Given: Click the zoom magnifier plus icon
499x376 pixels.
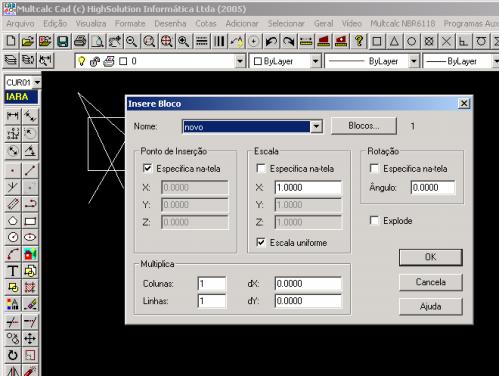Looking at the screenshot, I should (184, 41).
